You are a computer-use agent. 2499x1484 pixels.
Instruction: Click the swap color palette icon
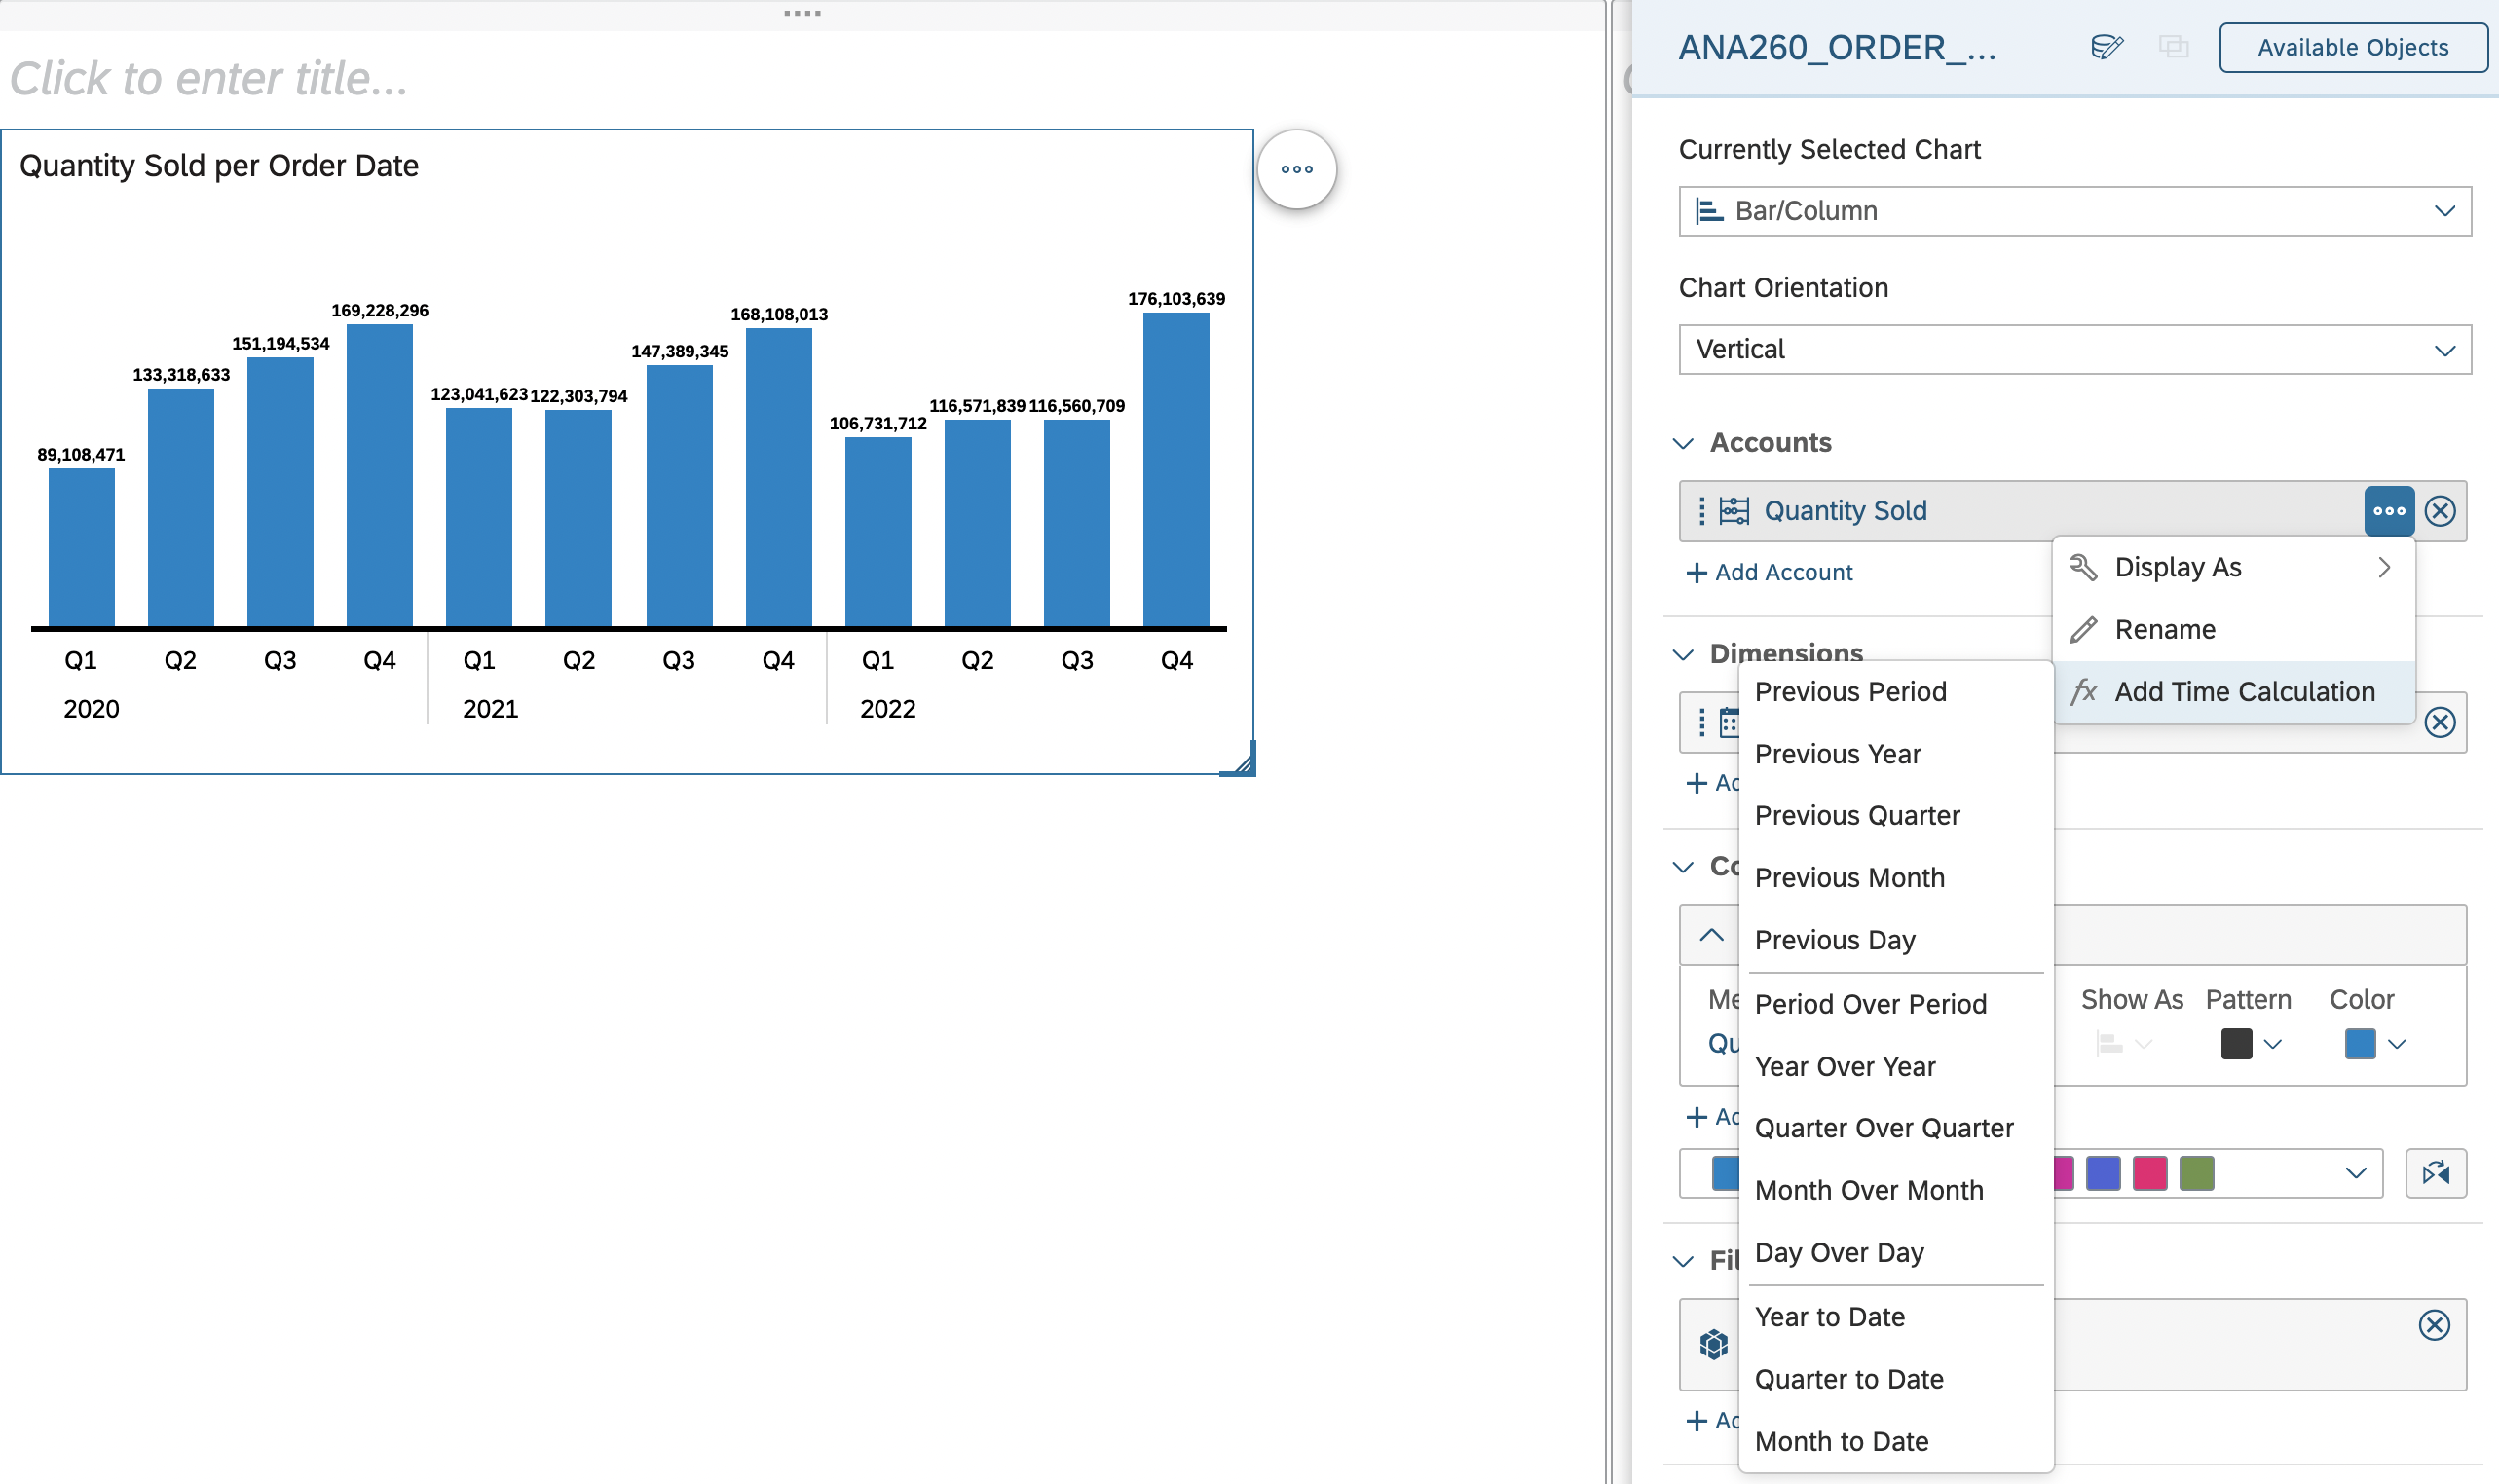[x=2434, y=1172]
